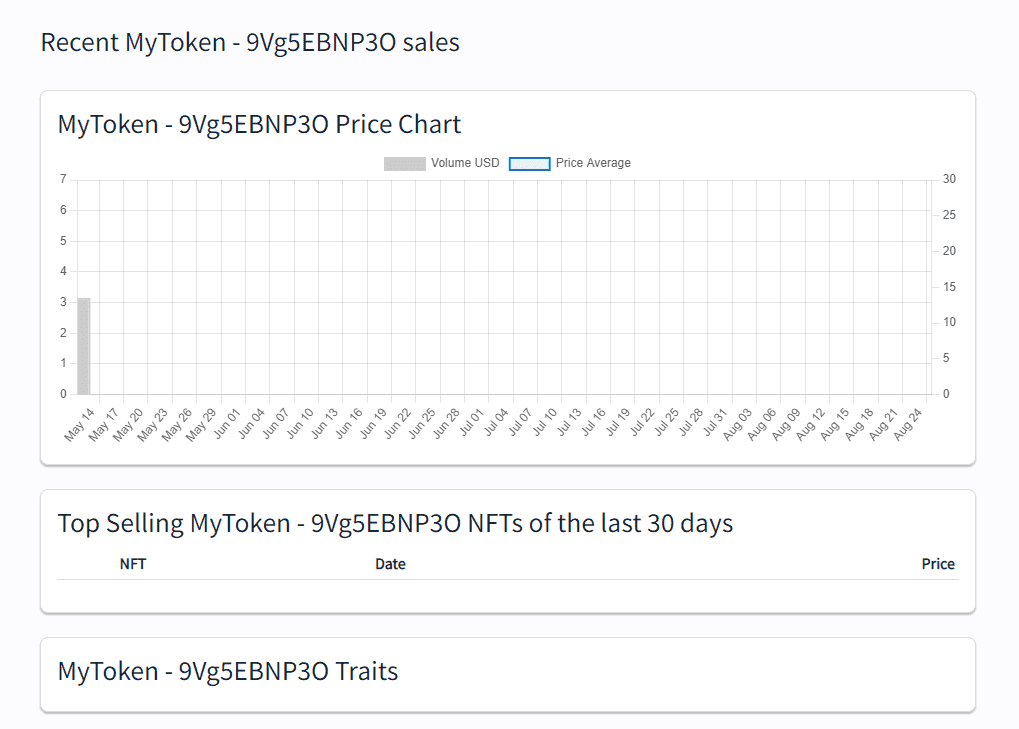Expand the Top Selling NFTs panel
Viewport: 1019px width, 729px height.
[x=396, y=523]
